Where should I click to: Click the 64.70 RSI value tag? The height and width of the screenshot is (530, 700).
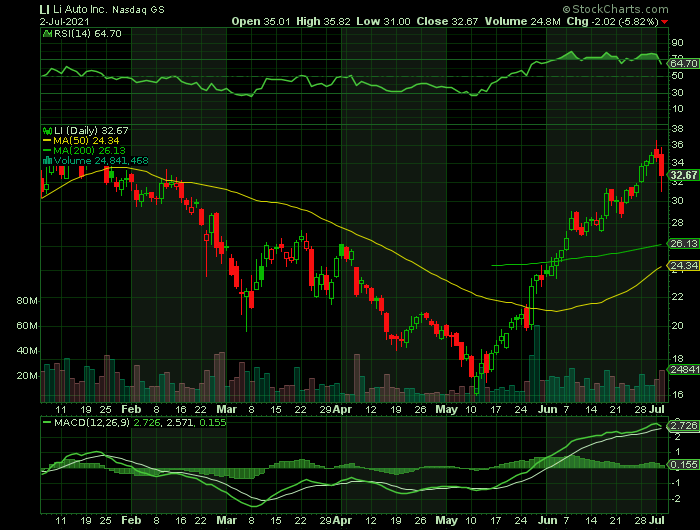683,62
